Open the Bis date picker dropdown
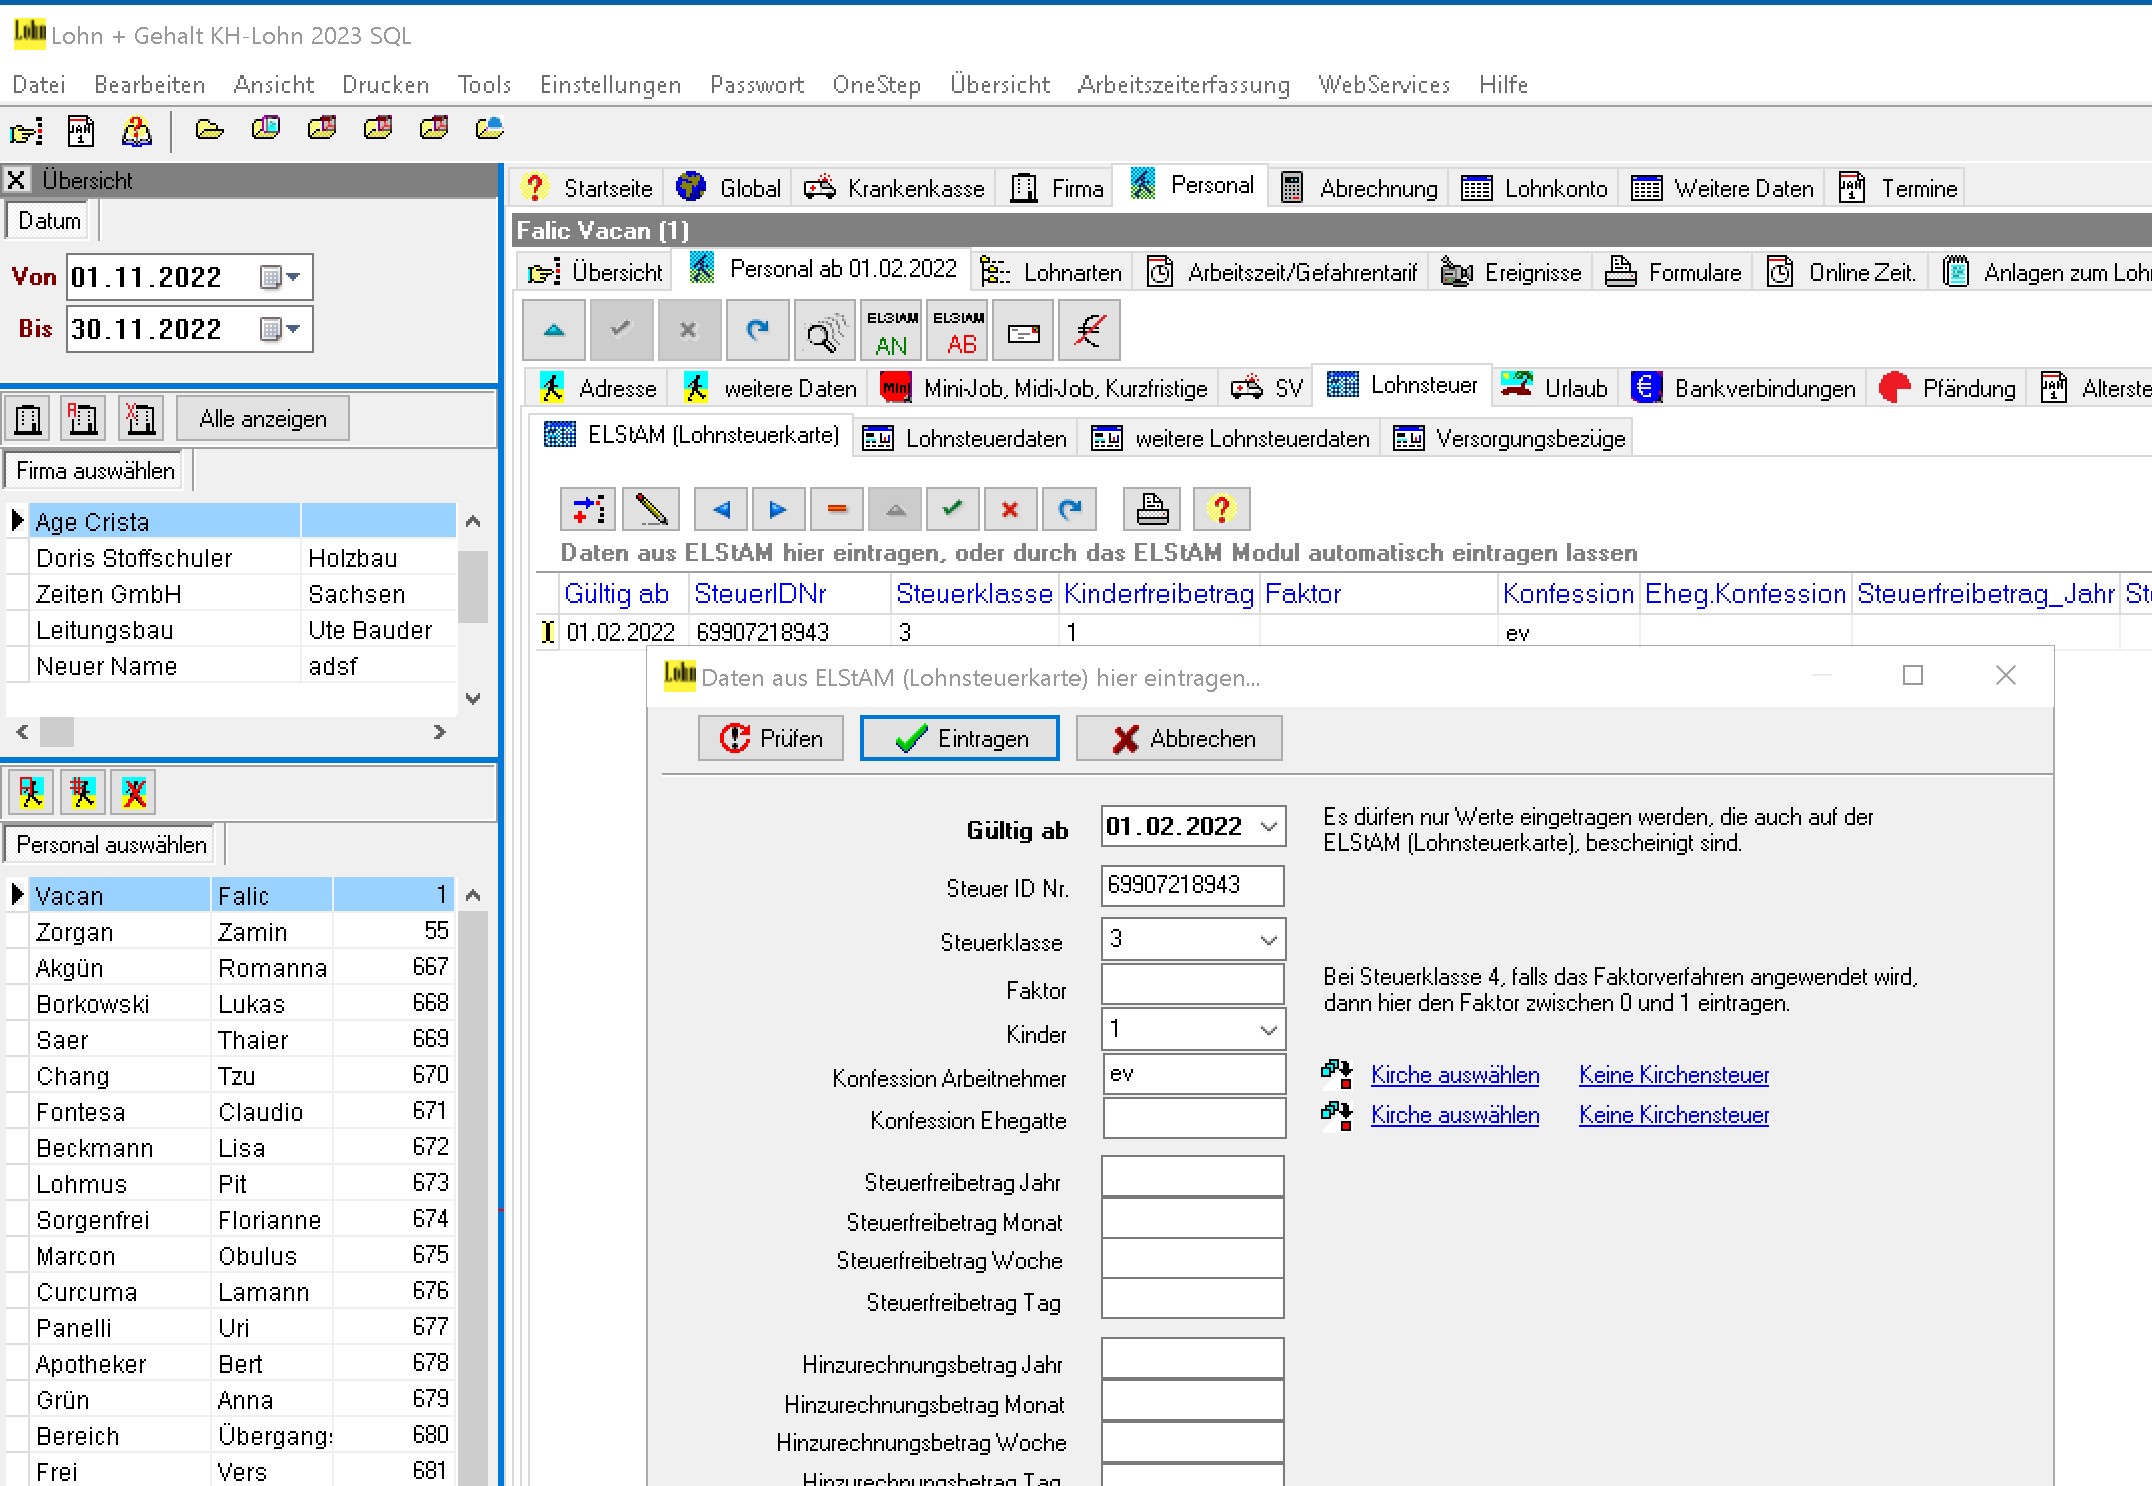2152x1486 pixels. point(281,329)
